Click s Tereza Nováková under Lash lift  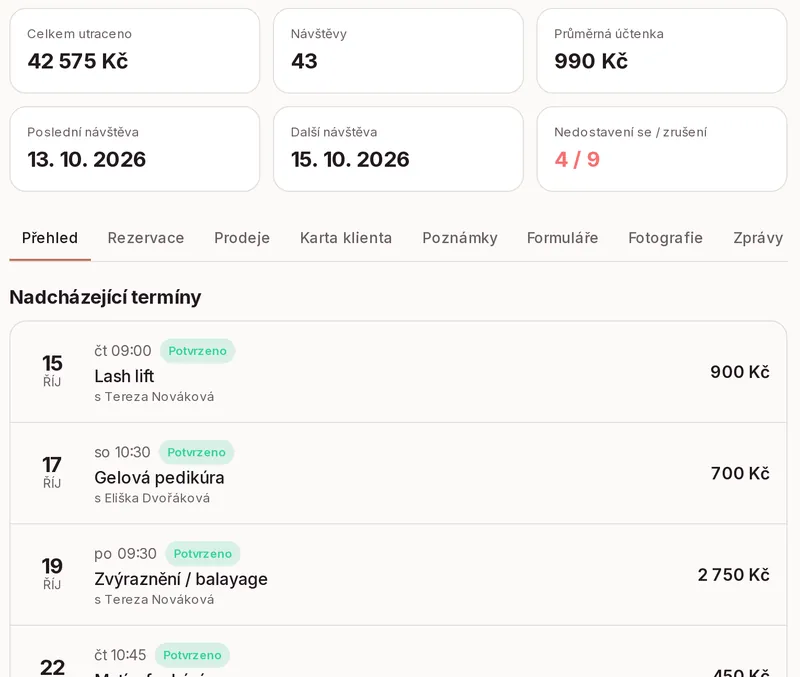[154, 397]
